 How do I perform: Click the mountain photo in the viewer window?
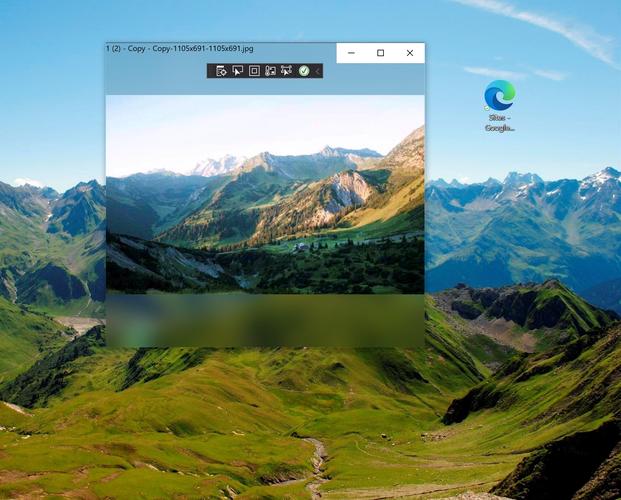click(x=265, y=194)
